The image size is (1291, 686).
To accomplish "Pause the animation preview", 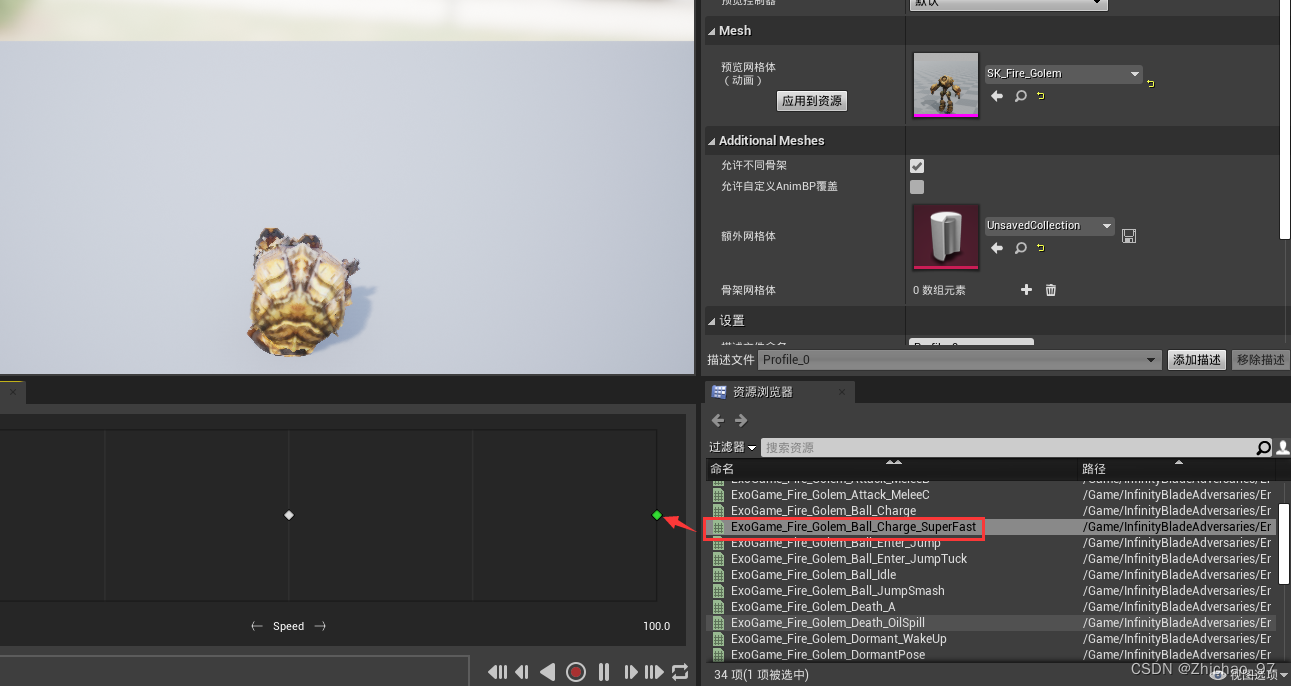I will tap(604, 672).
